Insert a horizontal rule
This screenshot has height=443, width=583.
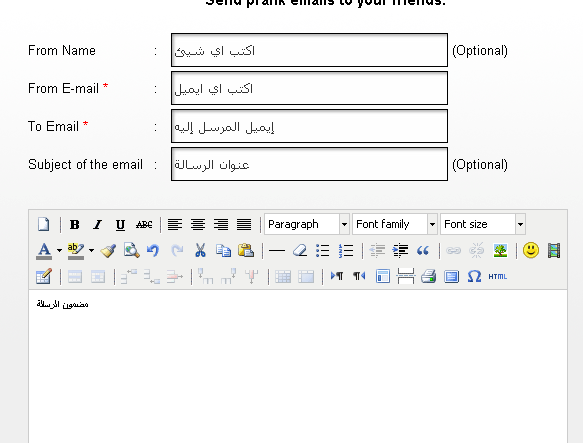(x=277, y=250)
